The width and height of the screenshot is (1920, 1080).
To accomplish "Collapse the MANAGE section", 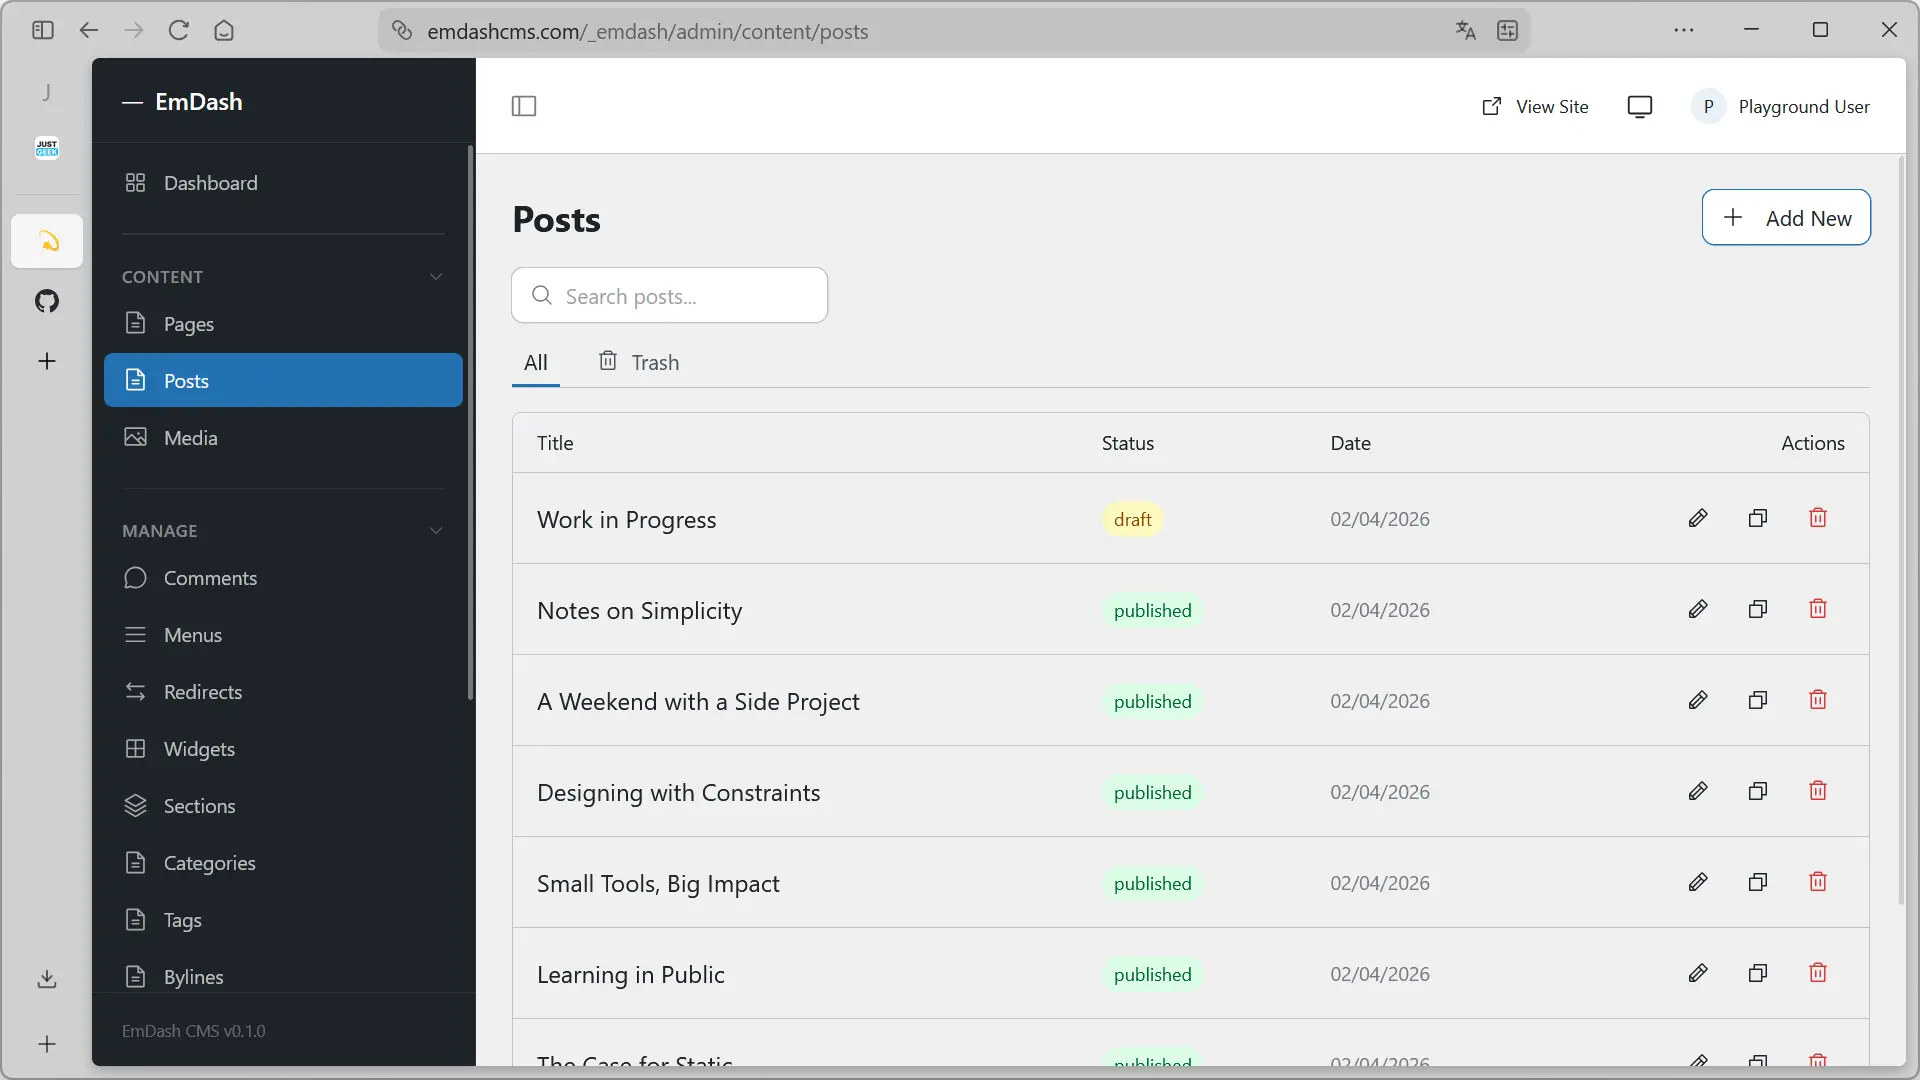I will [436, 531].
